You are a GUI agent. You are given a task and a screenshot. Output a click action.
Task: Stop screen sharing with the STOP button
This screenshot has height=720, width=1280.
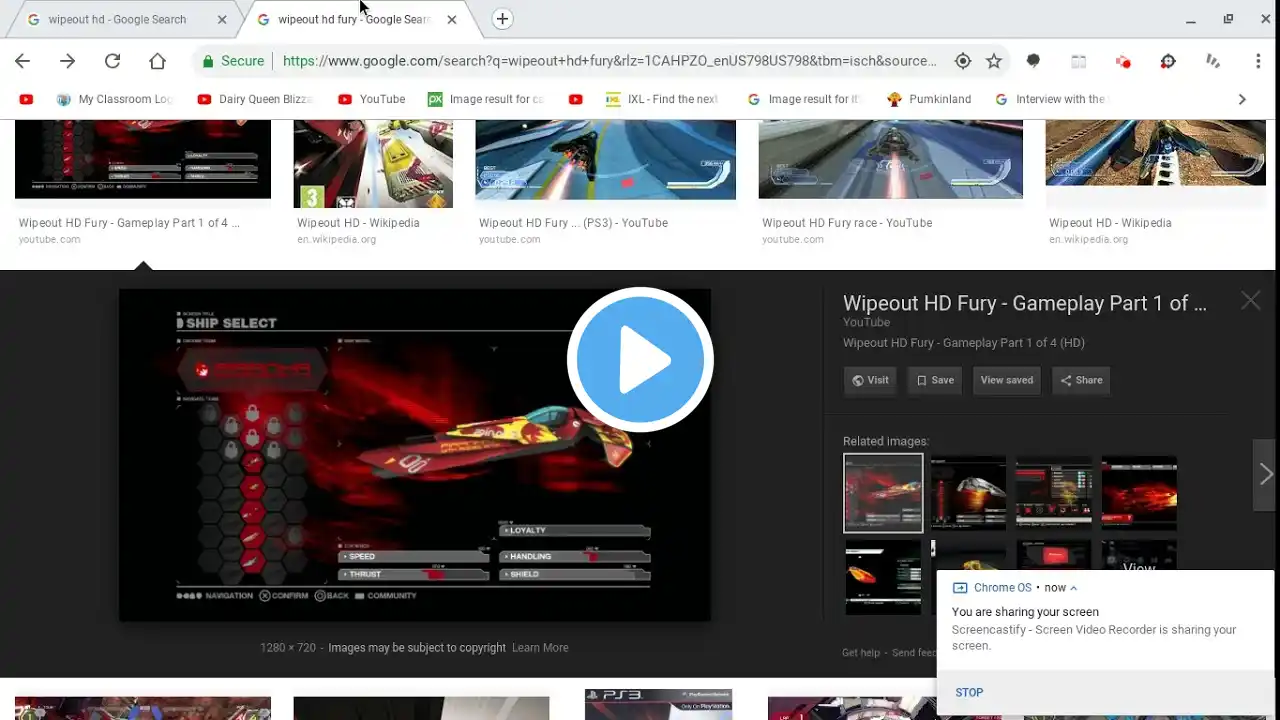tap(969, 692)
